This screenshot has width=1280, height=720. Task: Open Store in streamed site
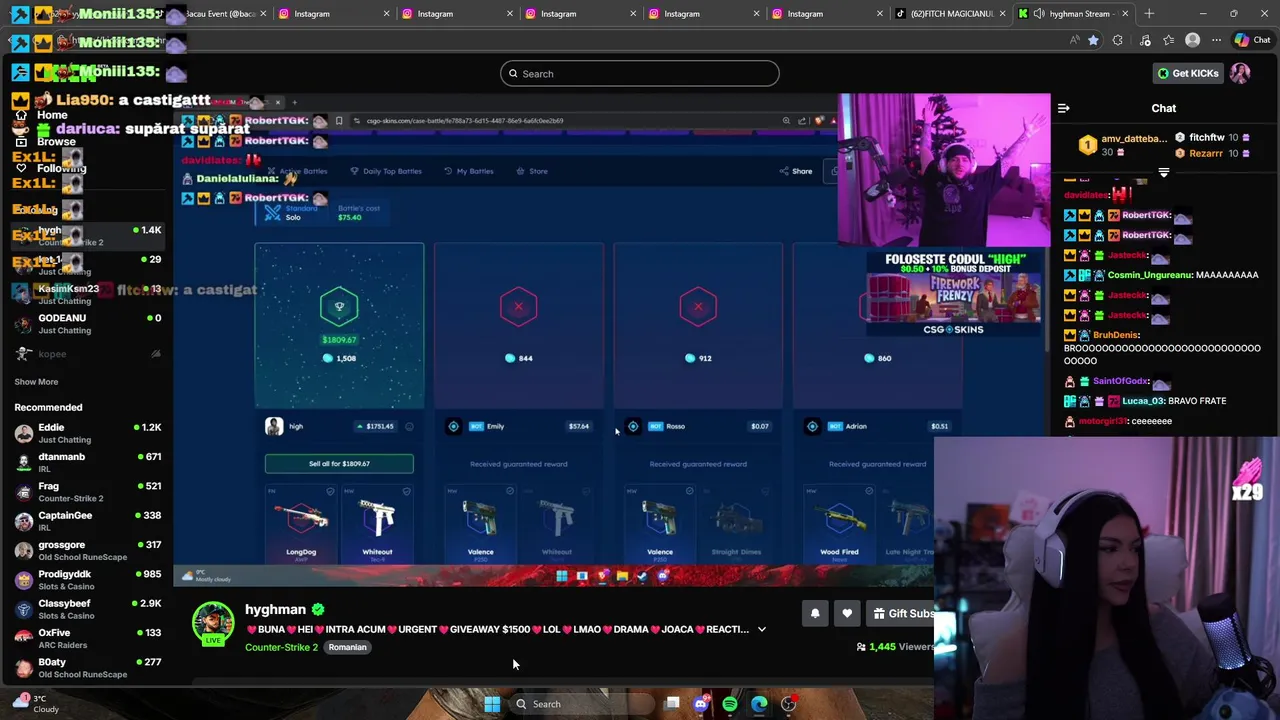click(532, 171)
